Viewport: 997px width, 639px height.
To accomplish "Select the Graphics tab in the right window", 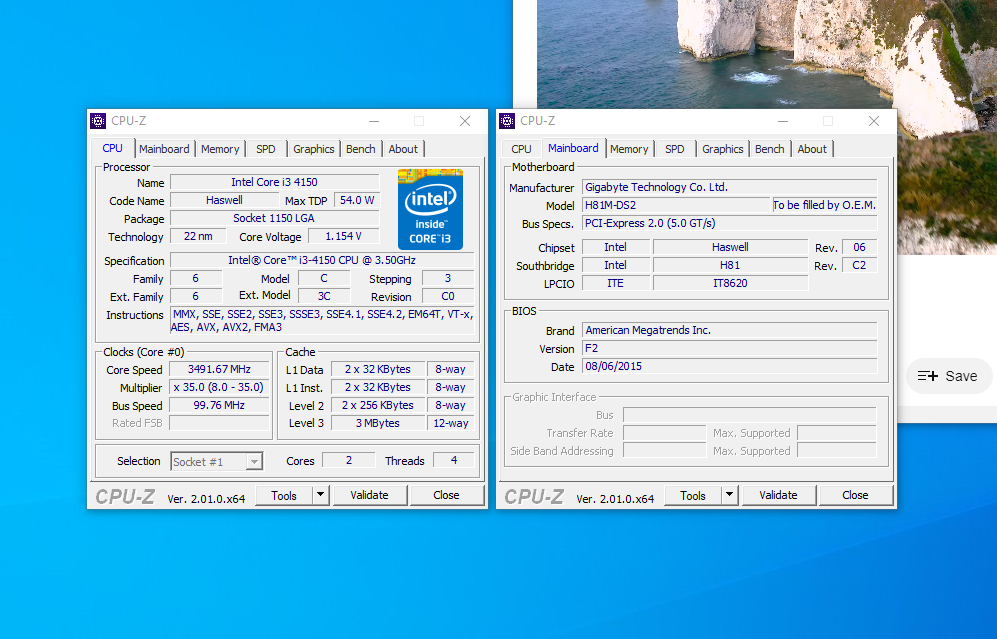I will pyautogui.click(x=722, y=149).
